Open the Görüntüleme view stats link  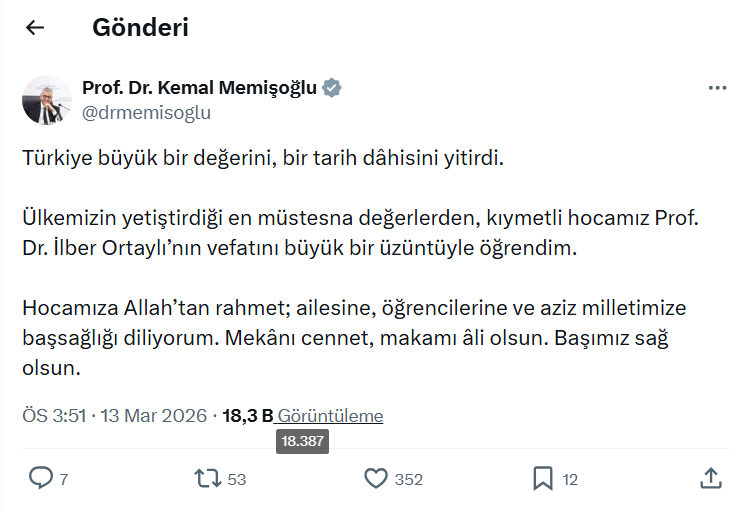[x=330, y=416]
